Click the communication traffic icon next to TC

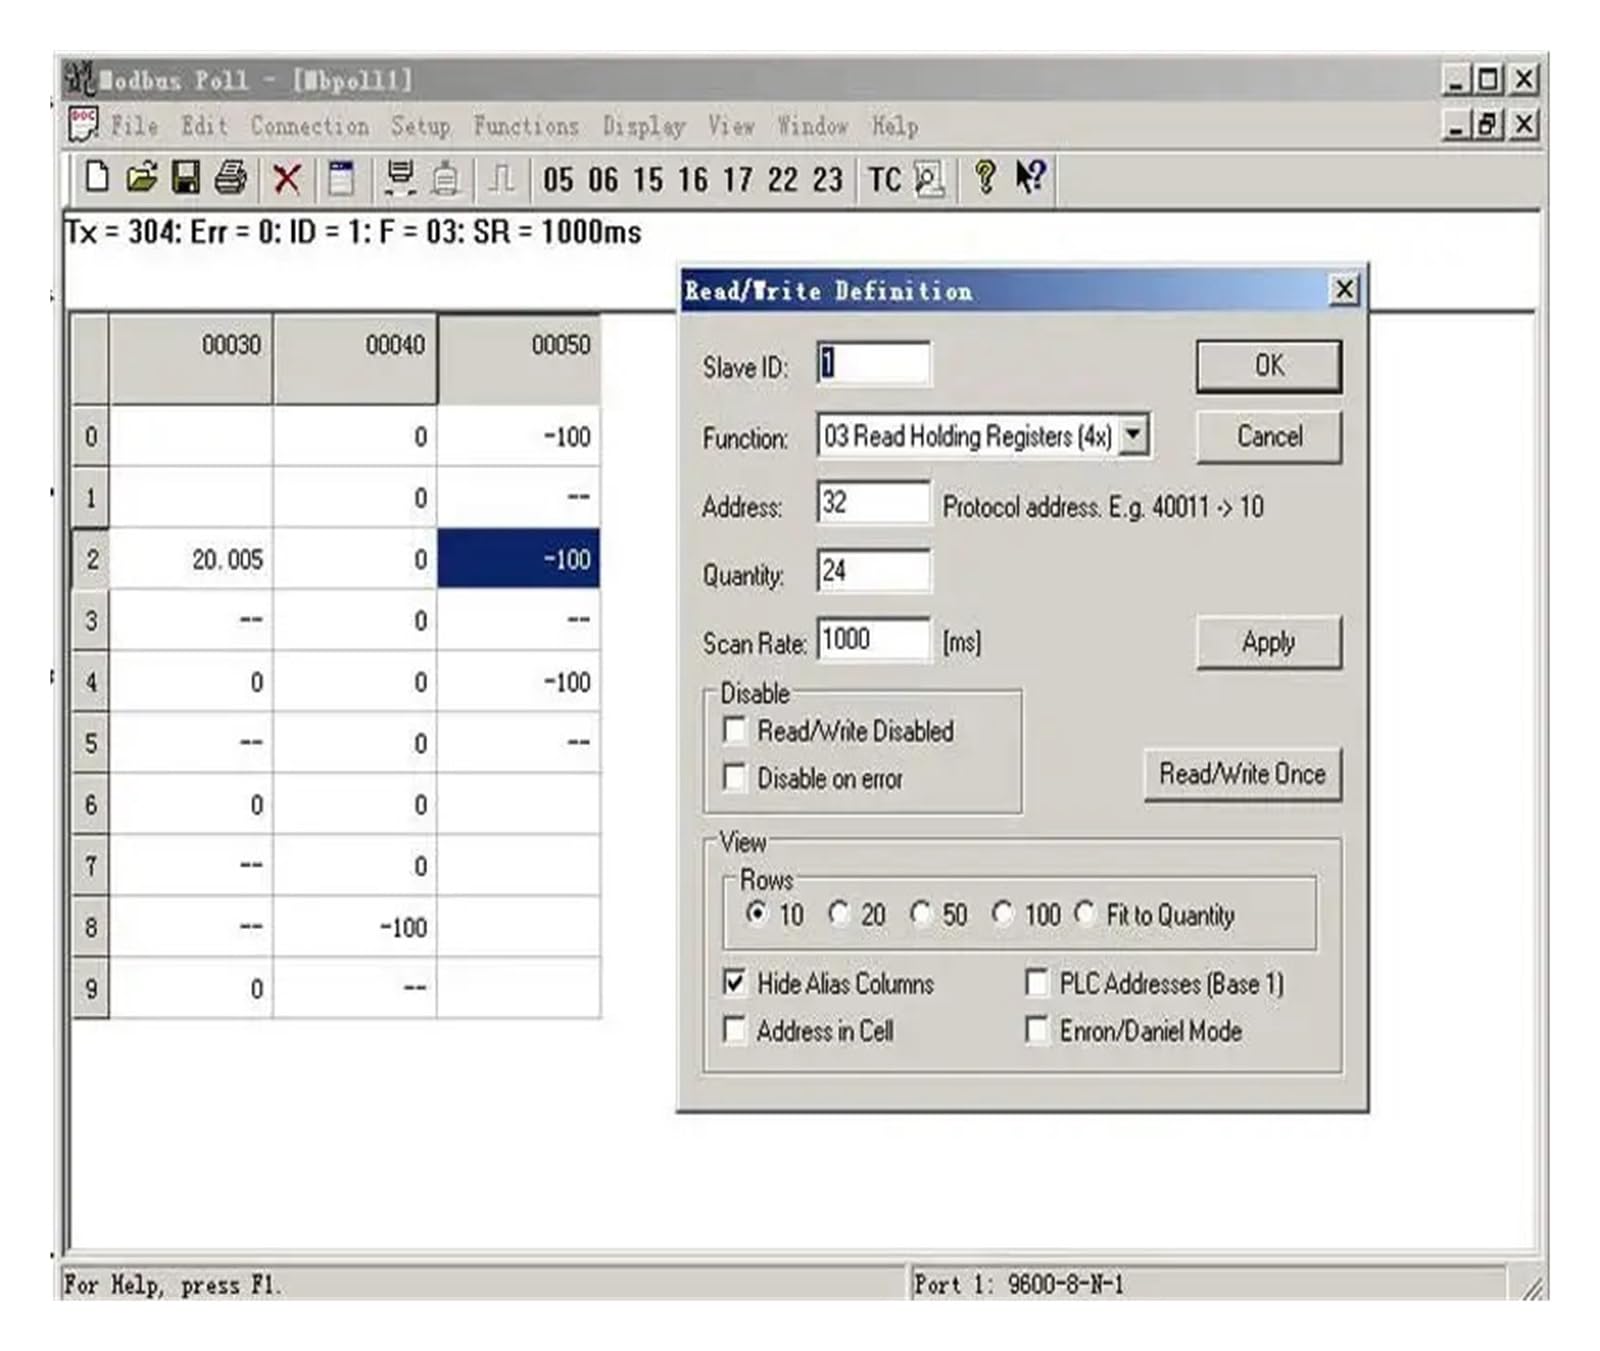930,179
